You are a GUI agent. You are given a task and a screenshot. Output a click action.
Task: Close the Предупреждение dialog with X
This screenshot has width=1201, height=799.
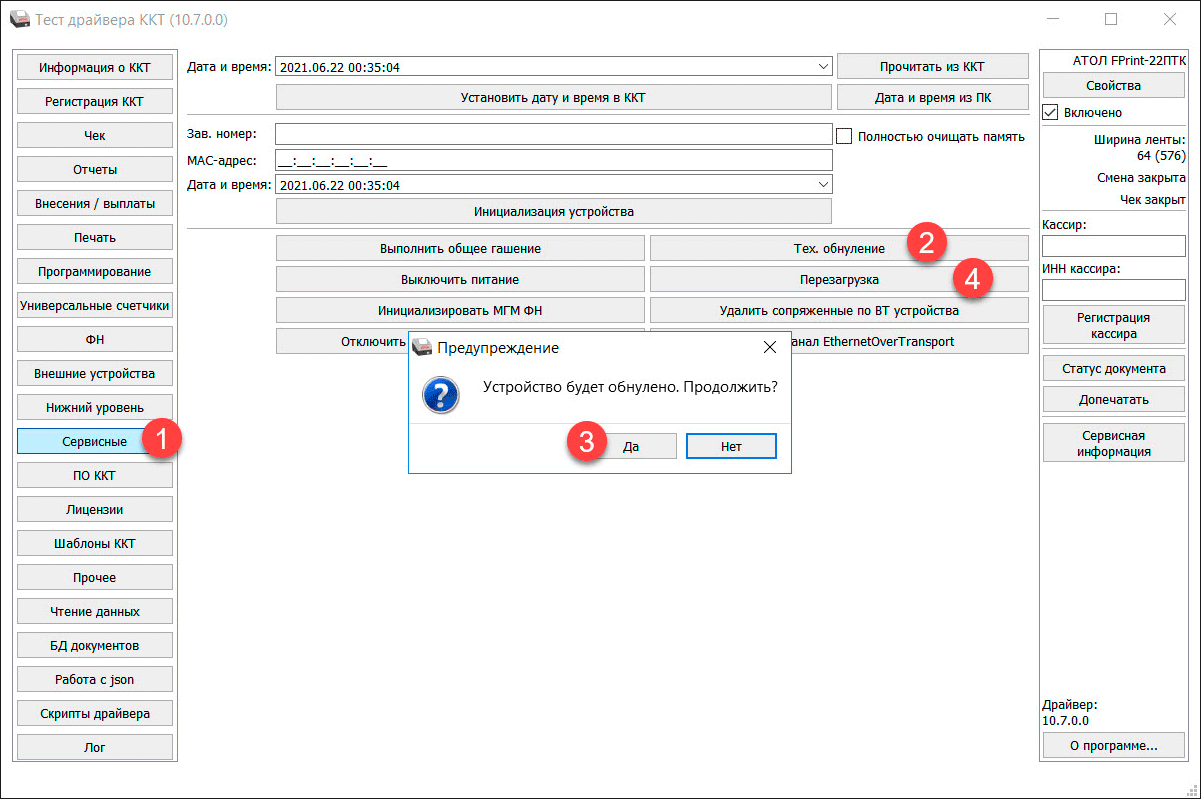769,348
